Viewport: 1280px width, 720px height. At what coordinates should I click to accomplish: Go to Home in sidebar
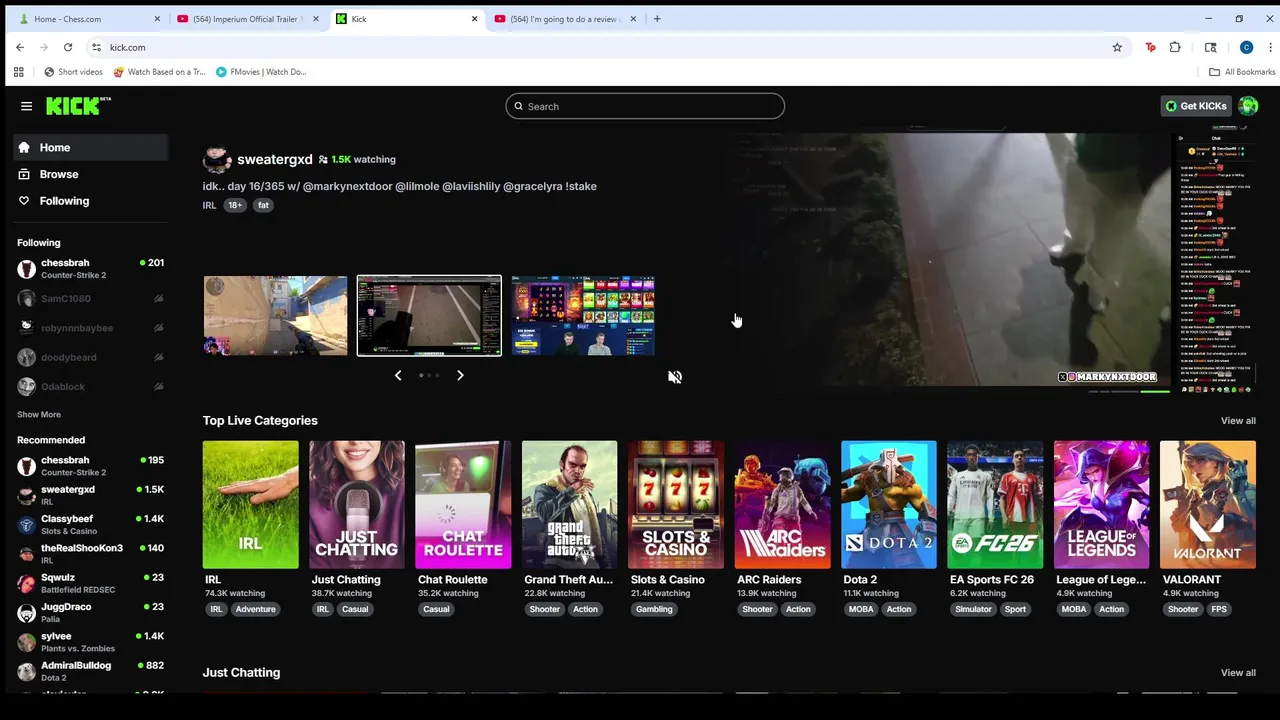pos(91,148)
